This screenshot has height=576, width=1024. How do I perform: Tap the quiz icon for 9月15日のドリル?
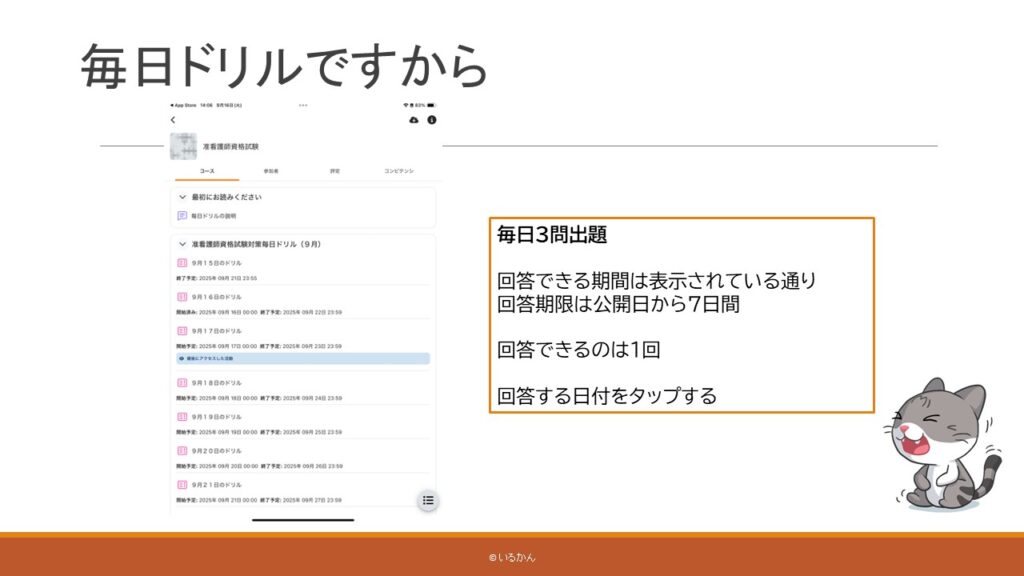coord(182,263)
